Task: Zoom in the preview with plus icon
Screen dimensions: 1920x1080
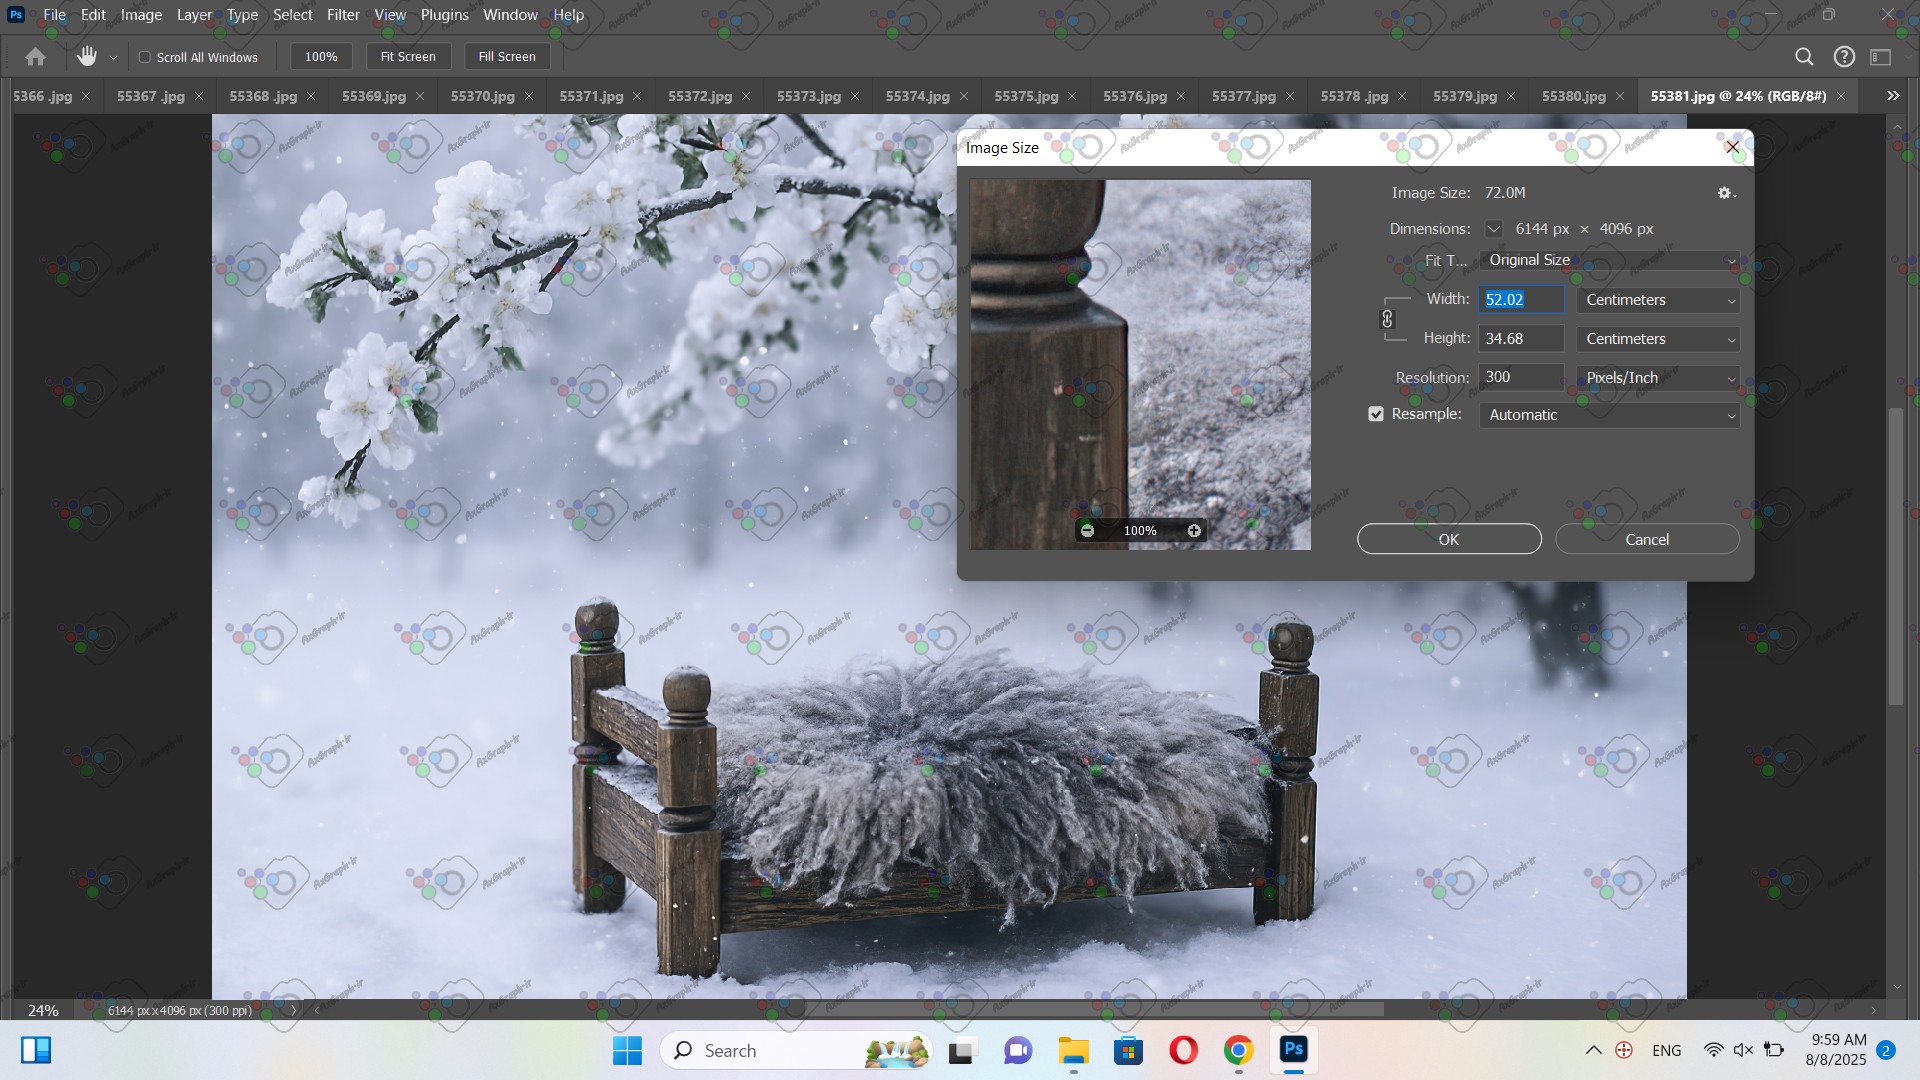Action: tap(1194, 531)
